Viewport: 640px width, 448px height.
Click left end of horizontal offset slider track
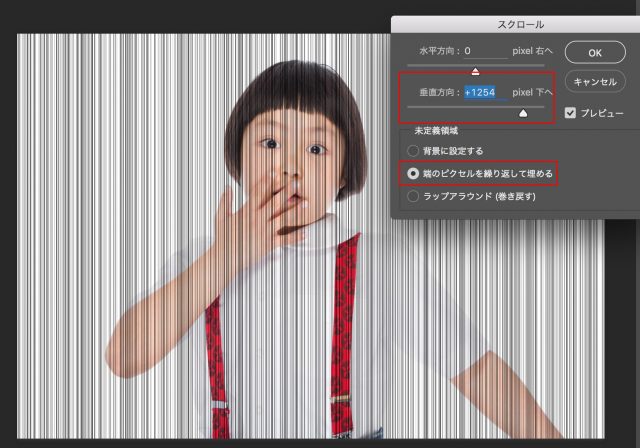[x=408, y=66]
